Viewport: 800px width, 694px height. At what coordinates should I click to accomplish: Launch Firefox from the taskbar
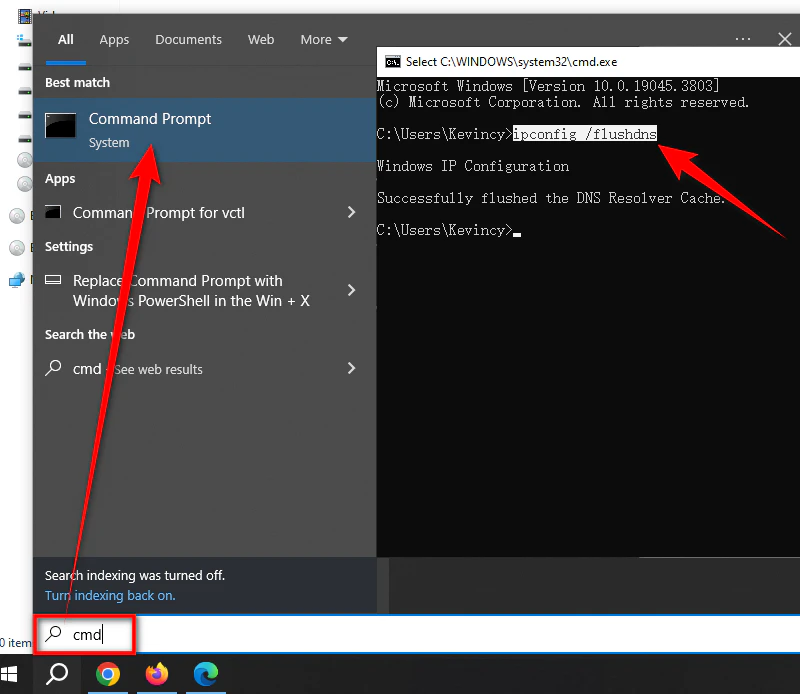157,675
